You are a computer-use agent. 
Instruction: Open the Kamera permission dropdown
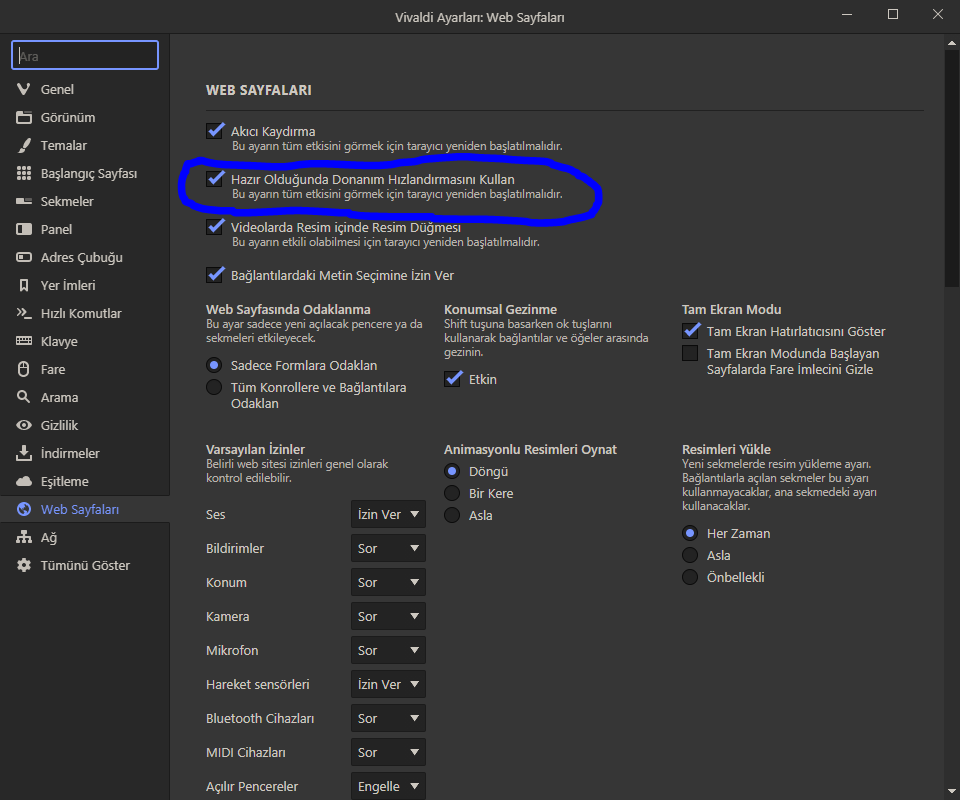pos(388,616)
